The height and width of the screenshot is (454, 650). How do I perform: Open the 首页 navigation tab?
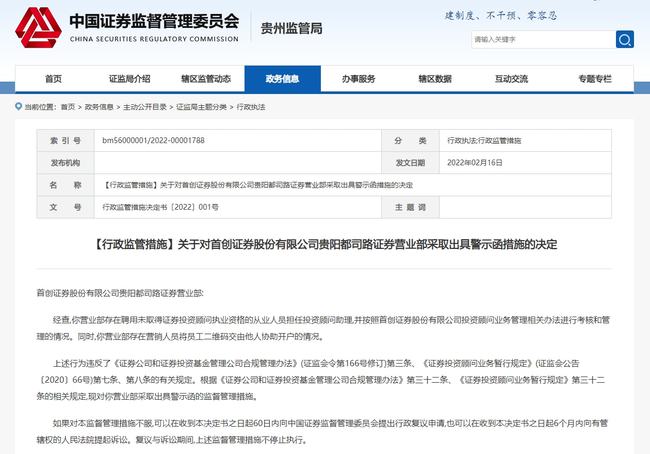point(53,79)
